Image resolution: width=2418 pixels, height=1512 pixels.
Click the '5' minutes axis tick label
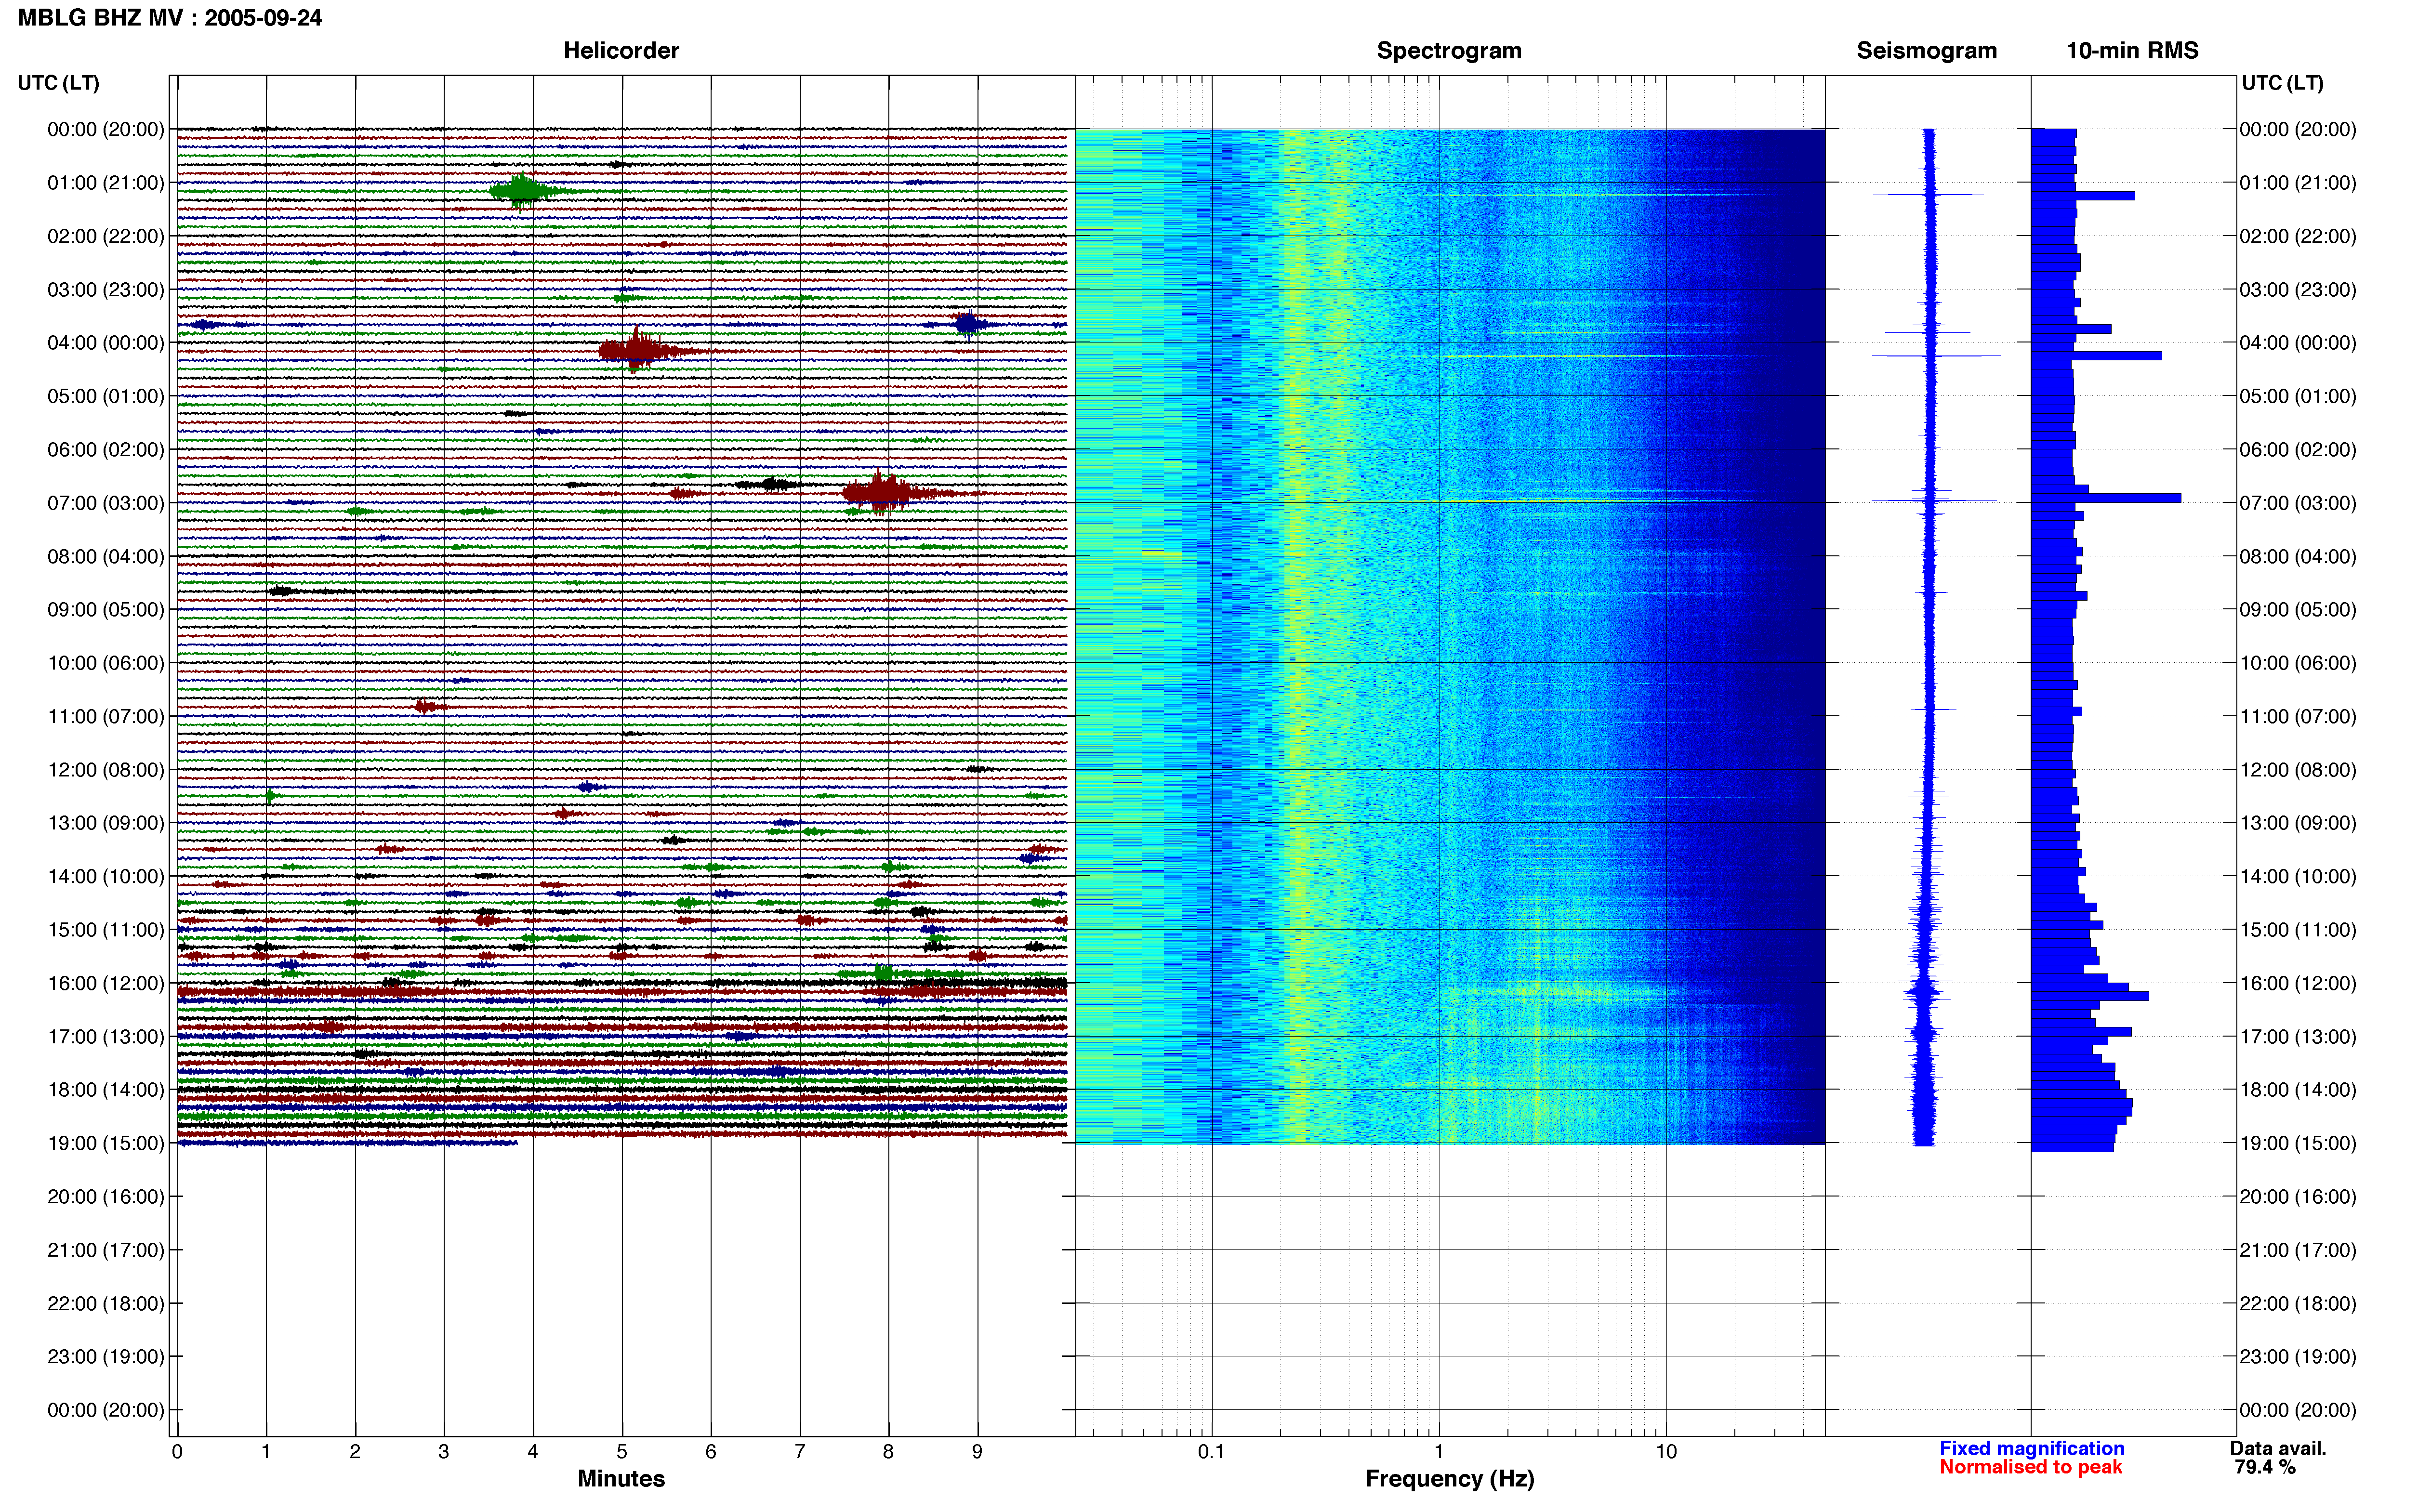(622, 1452)
